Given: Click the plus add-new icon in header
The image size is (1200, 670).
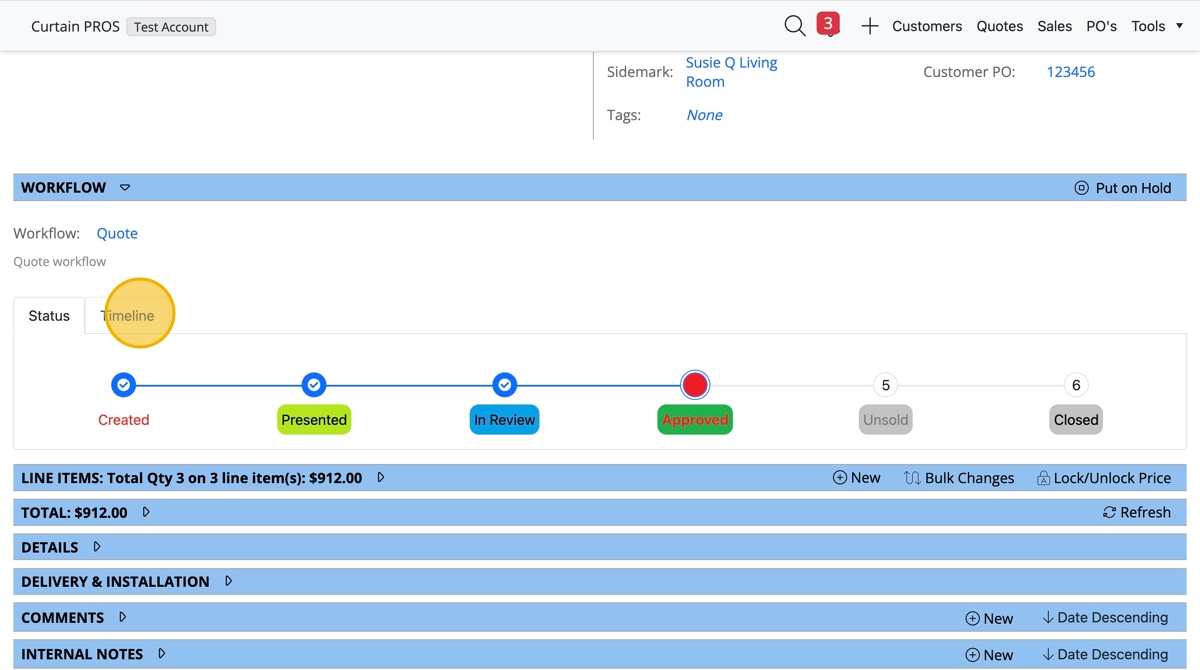Looking at the screenshot, I should pos(870,26).
